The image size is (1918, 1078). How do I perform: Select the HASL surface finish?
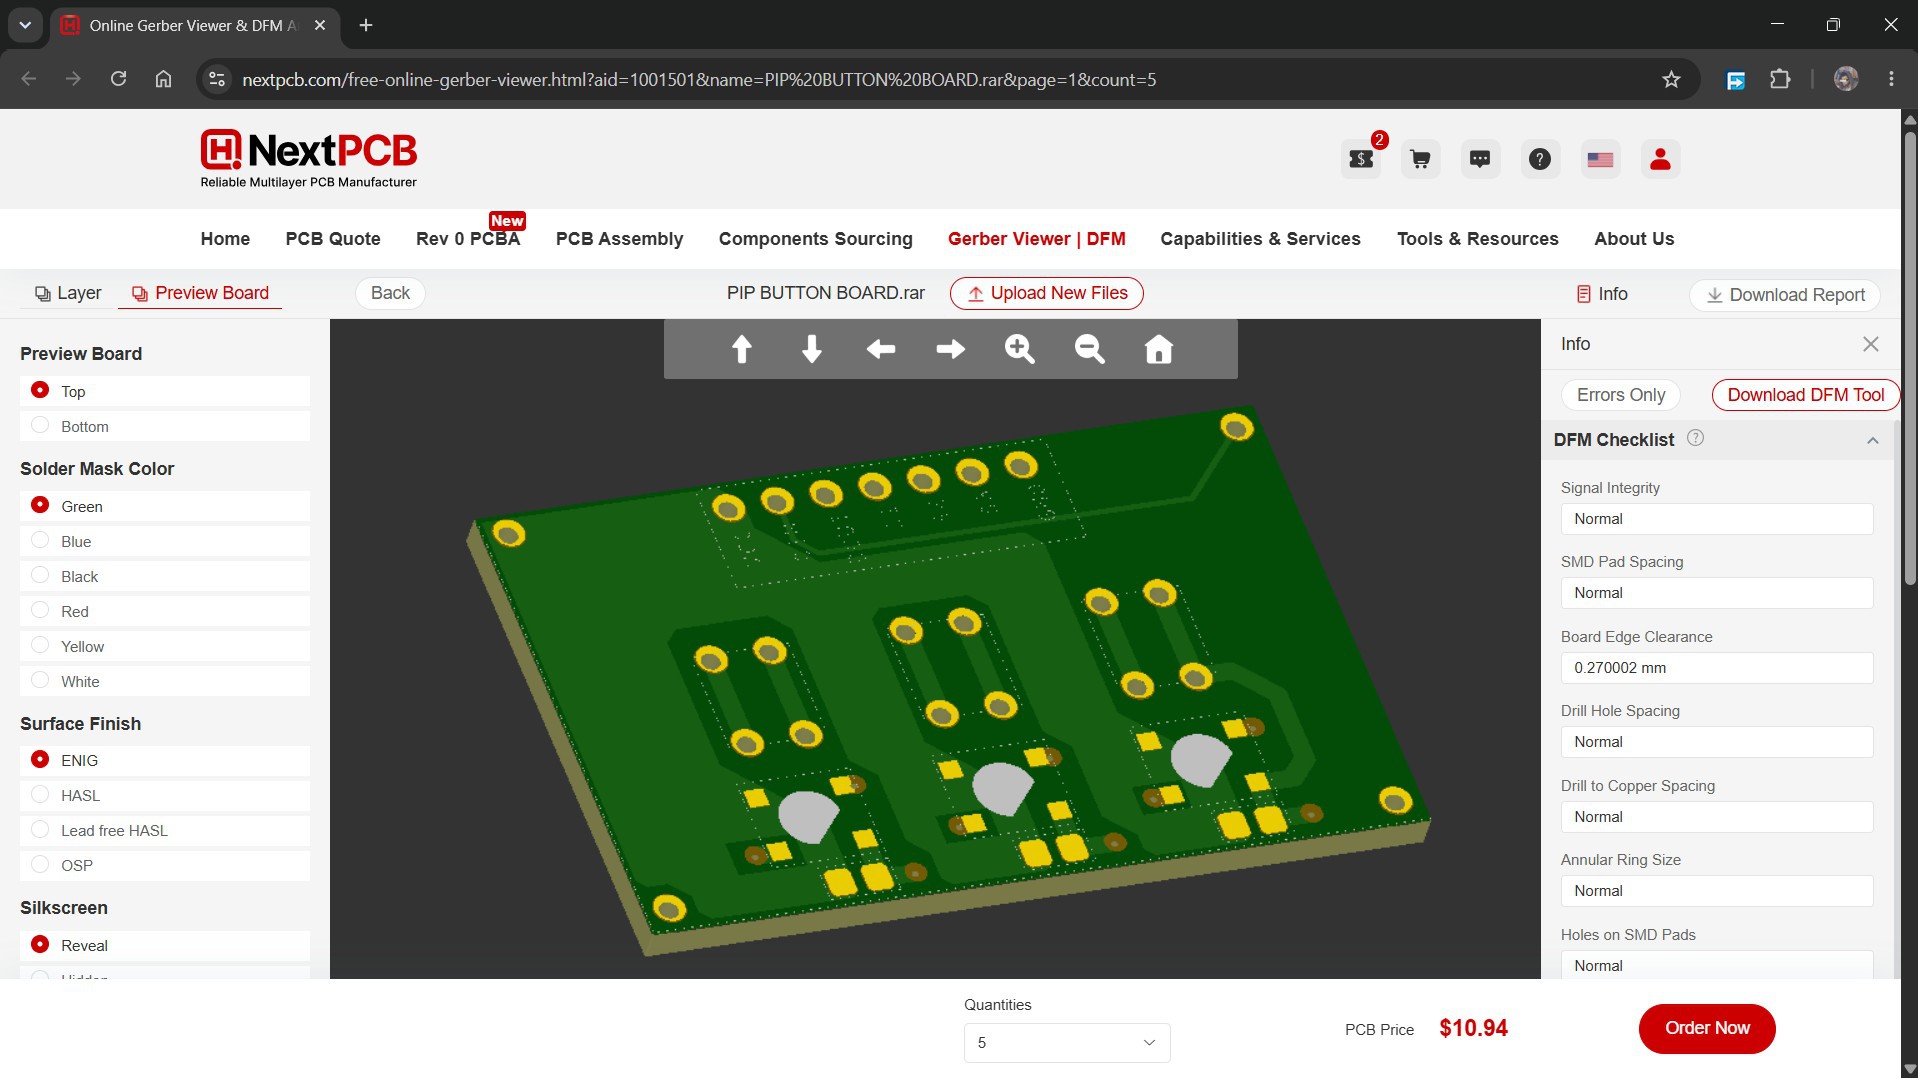coord(165,795)
